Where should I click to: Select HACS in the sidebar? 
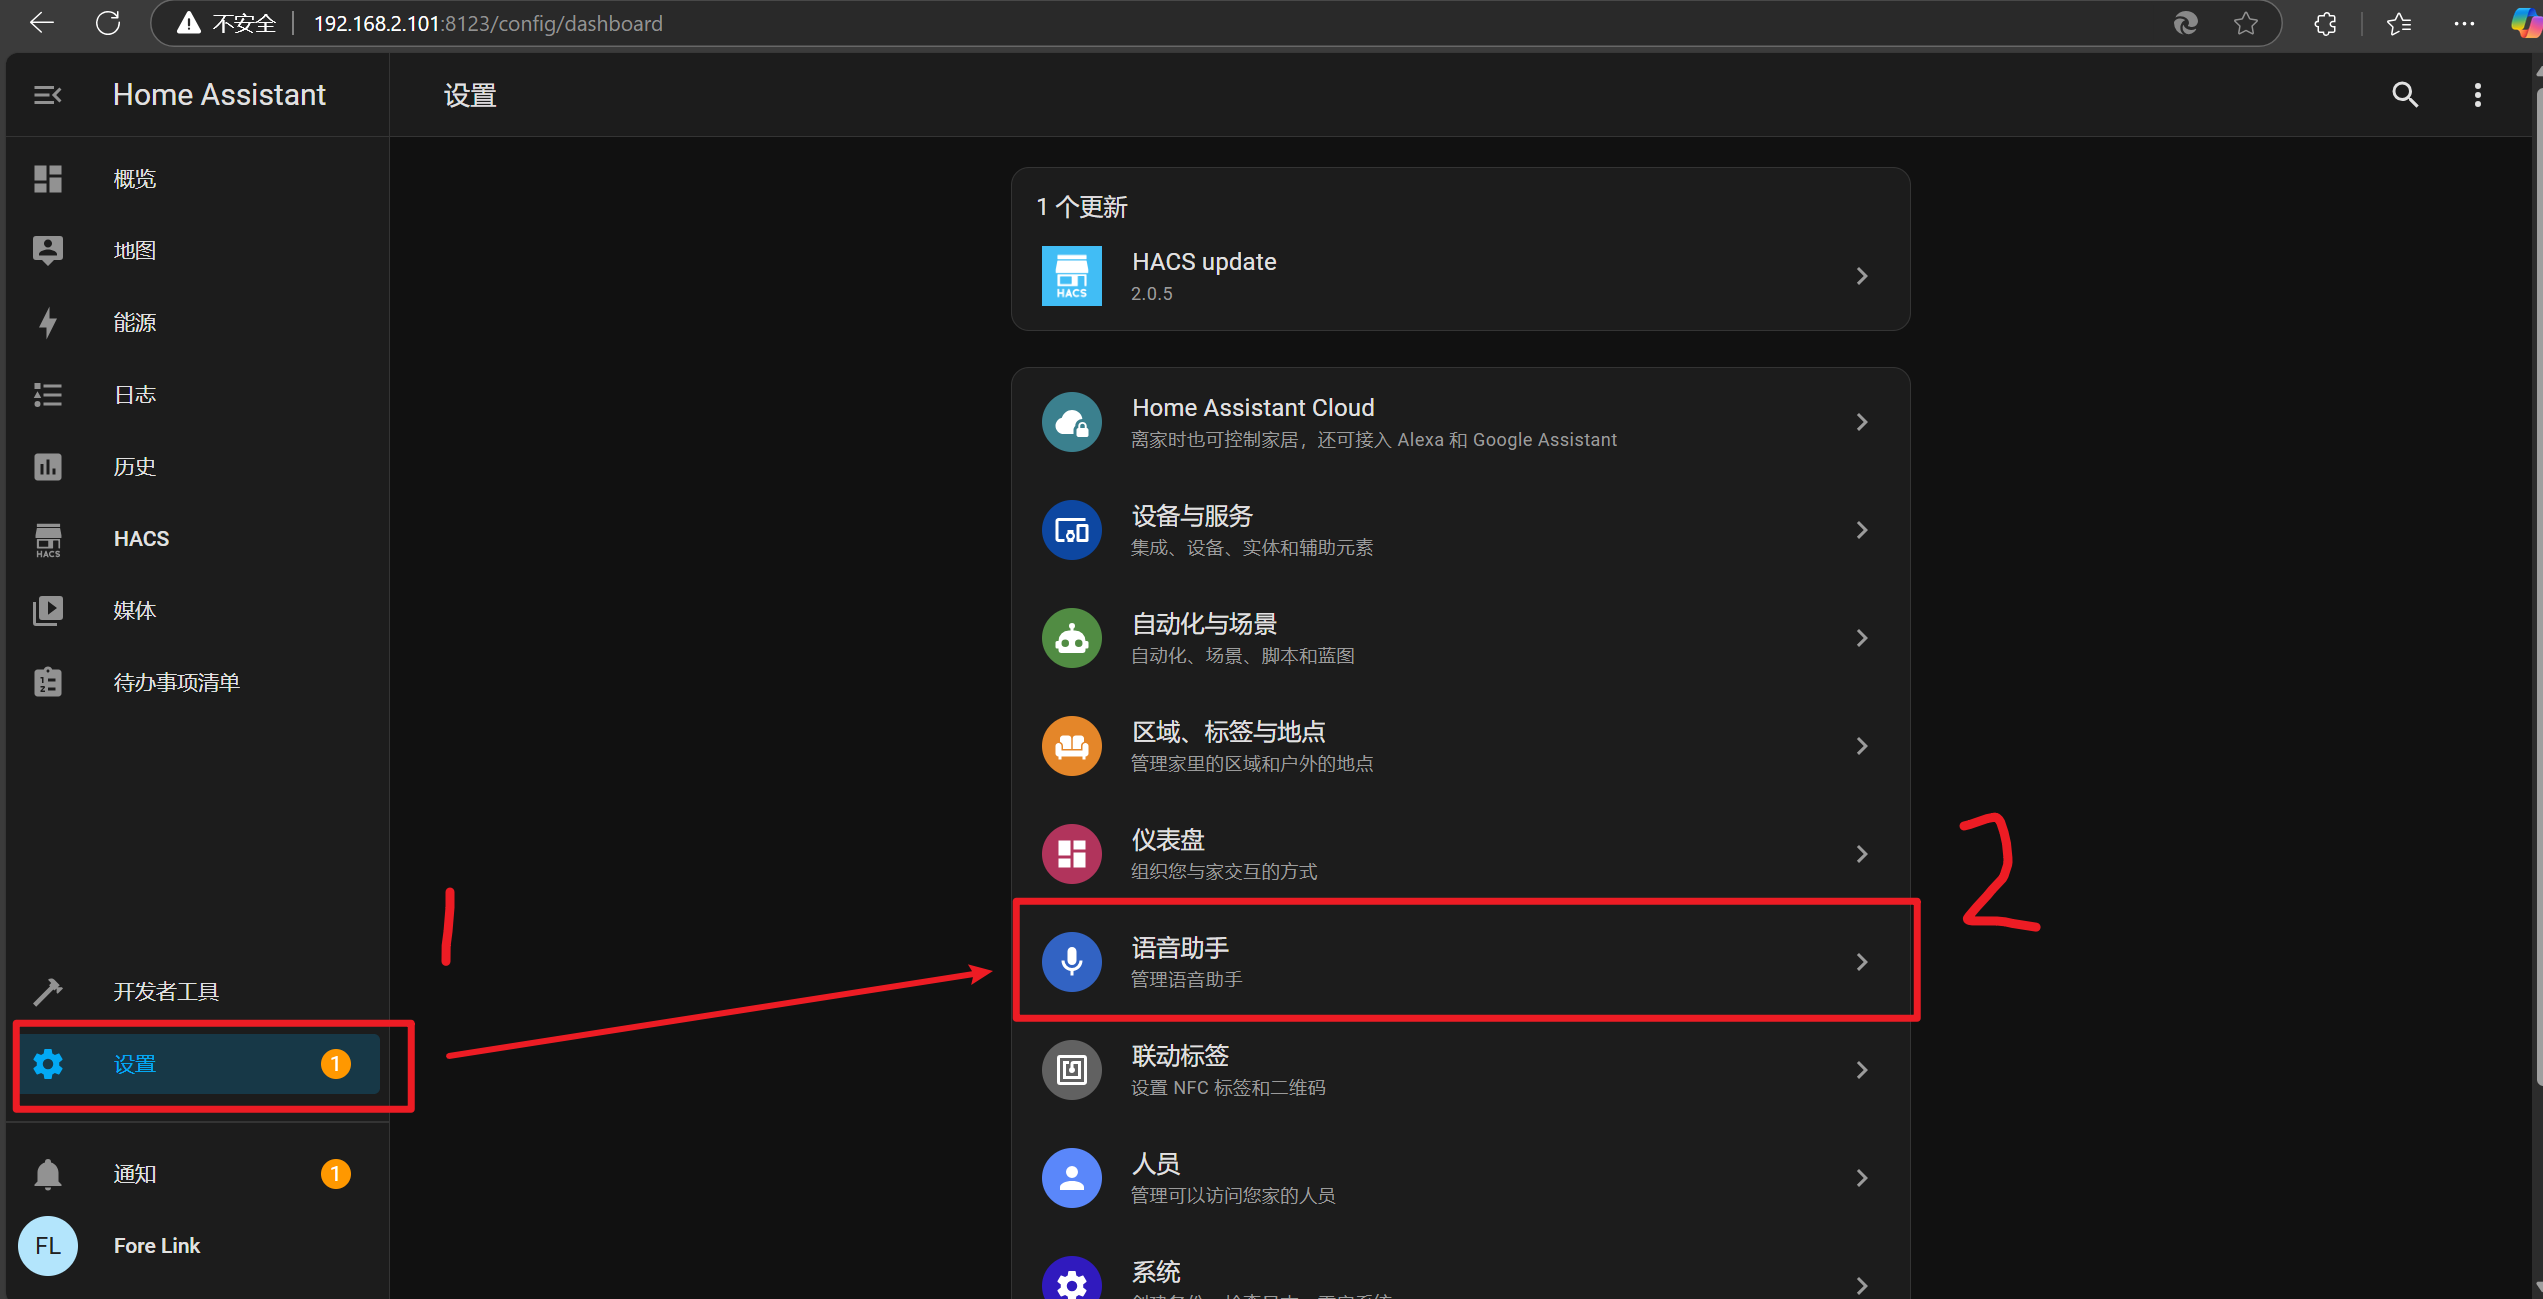tap(141, 539)
